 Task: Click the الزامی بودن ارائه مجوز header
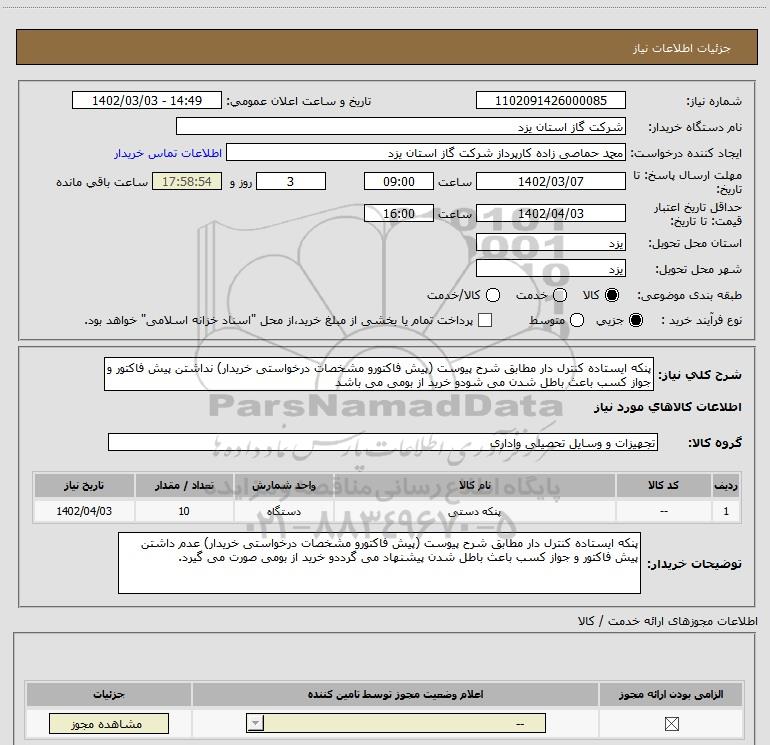click(671, 694)
